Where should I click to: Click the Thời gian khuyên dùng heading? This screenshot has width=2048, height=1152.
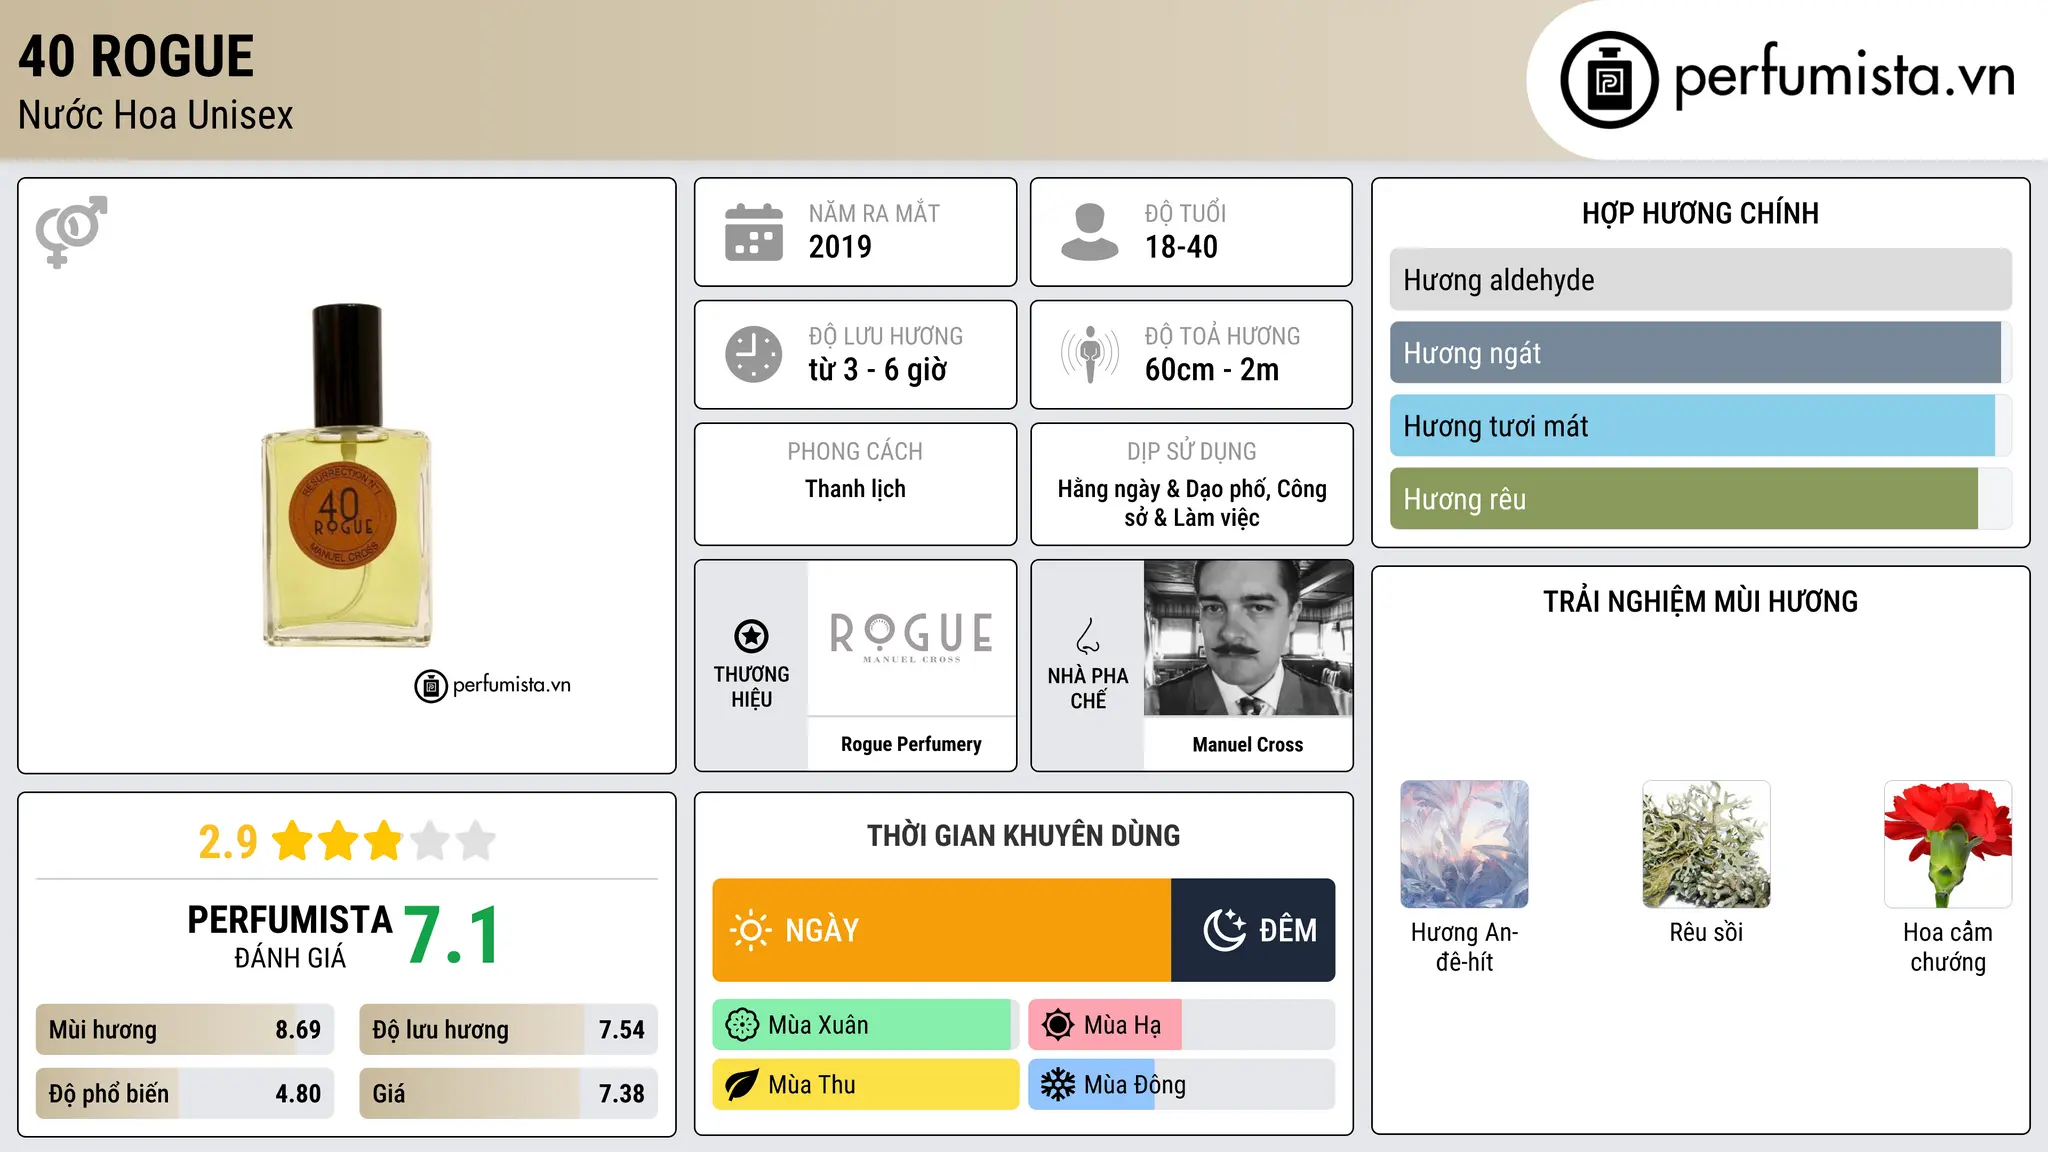(x=1023, y=835)
